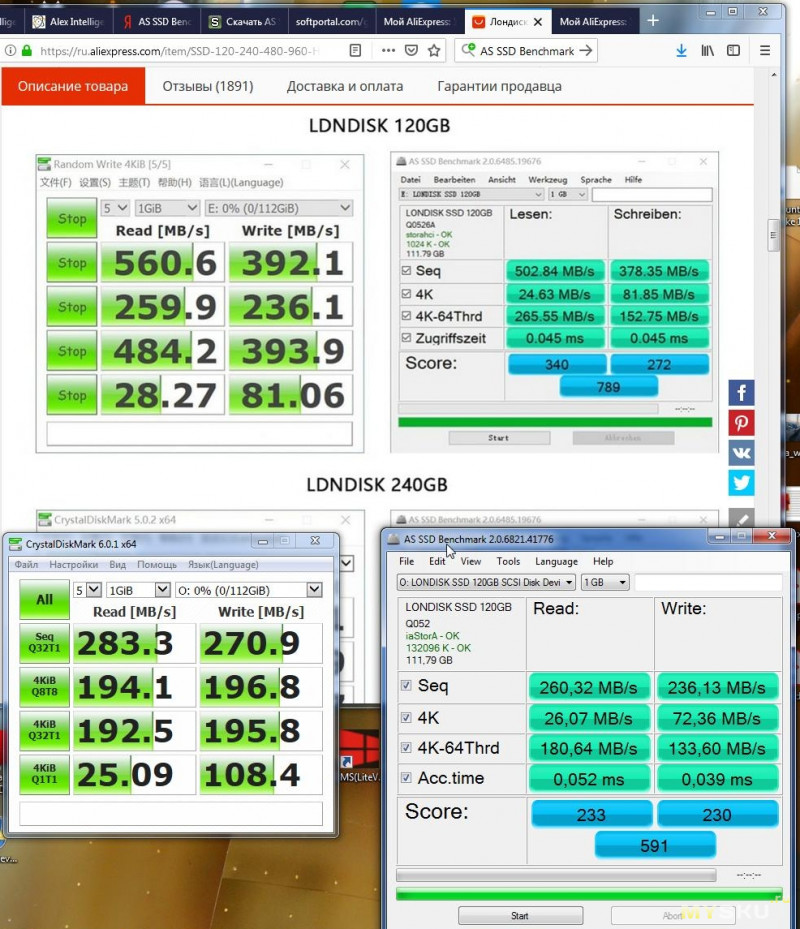
Task: Switch to the AS SSD Benc browser tab
Action: pos(157,22)
